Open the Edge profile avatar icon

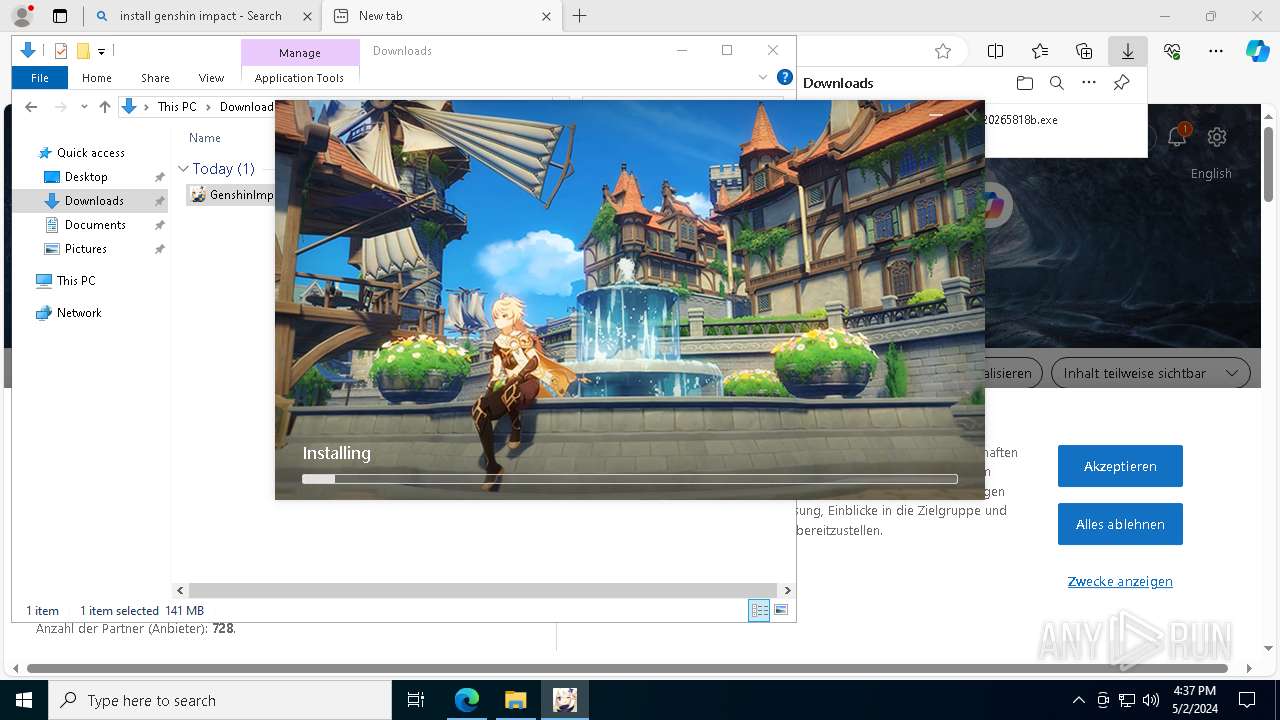(x=21, y=16)
